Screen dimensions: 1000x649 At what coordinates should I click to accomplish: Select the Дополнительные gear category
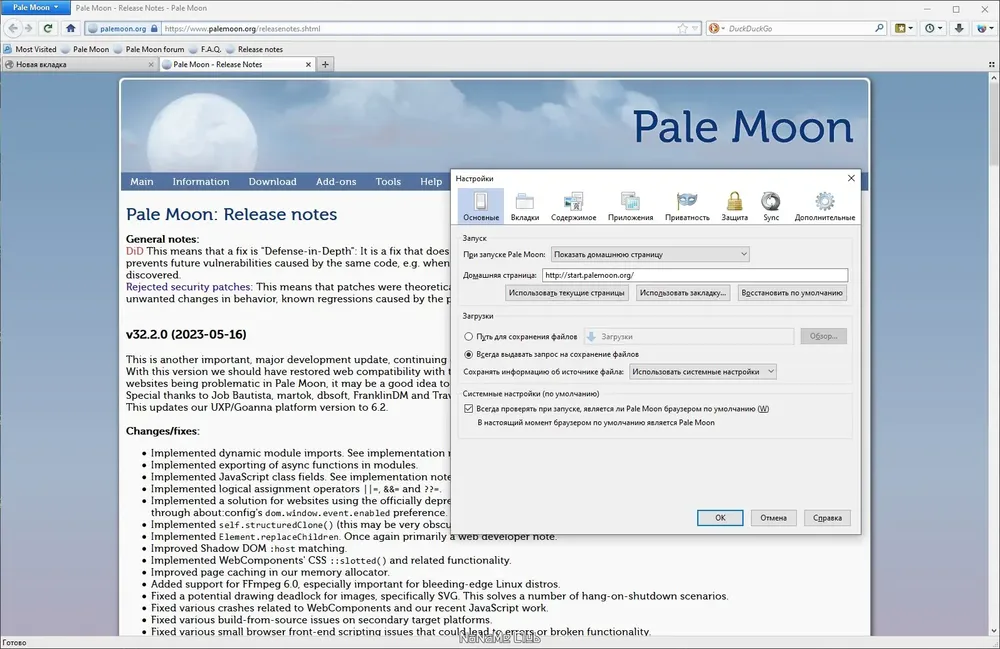(825, 206)
